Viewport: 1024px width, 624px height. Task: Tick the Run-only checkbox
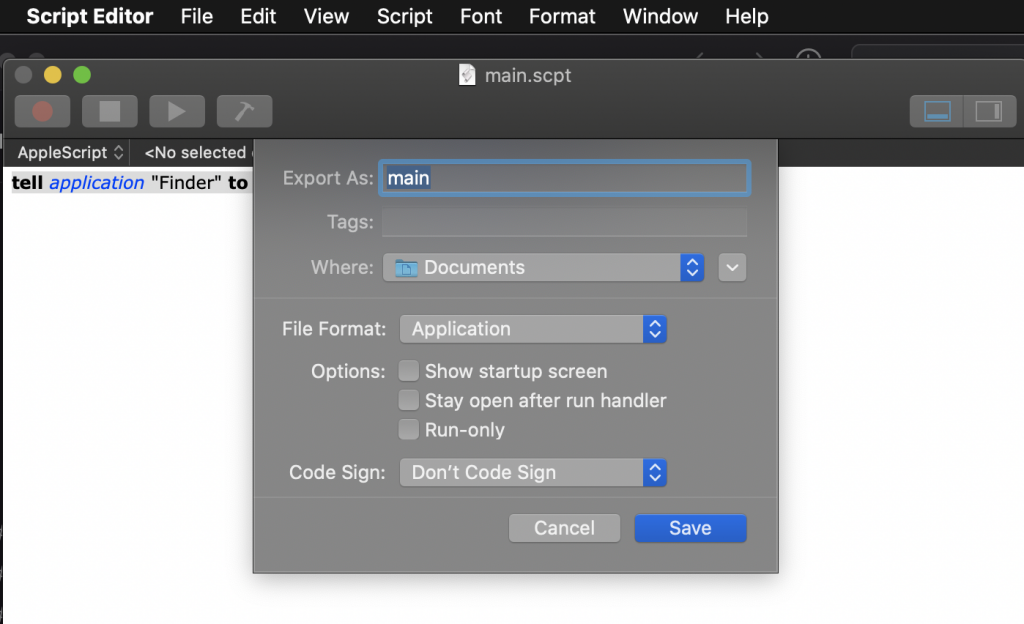[409, 429]
